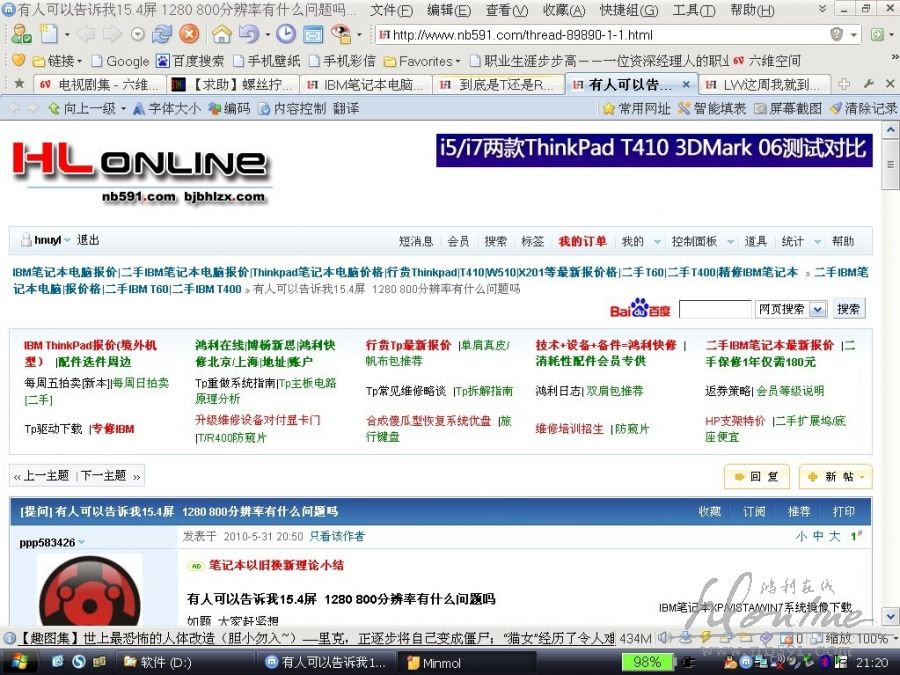Click the browser address bar URL field
Viewport: 900px width, 675px height.
coord(601,35)
